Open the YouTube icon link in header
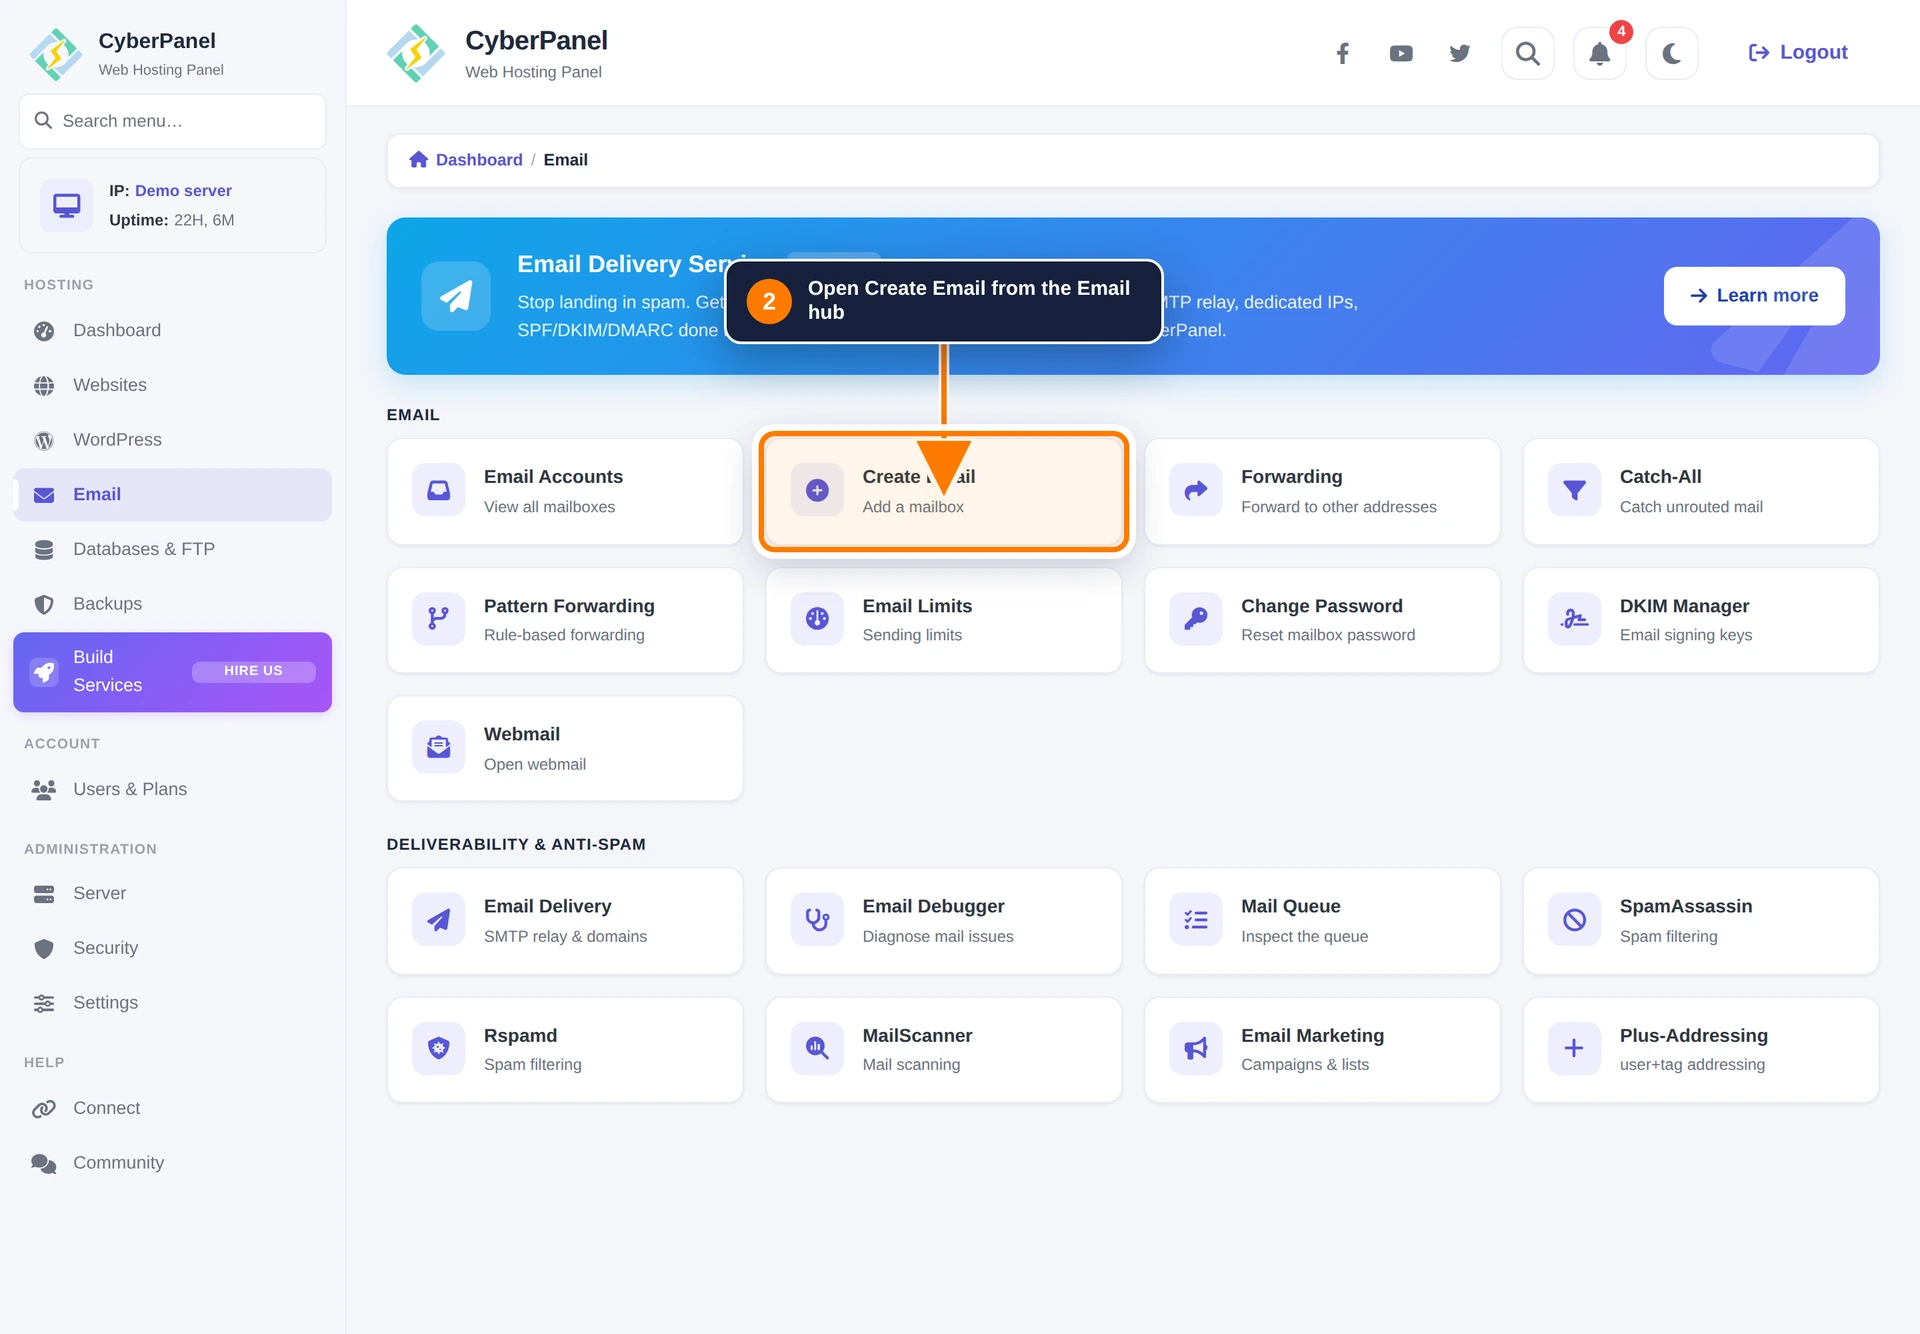The height and width of the screenshot is (1334, 1920). [x=1401, y=53]
